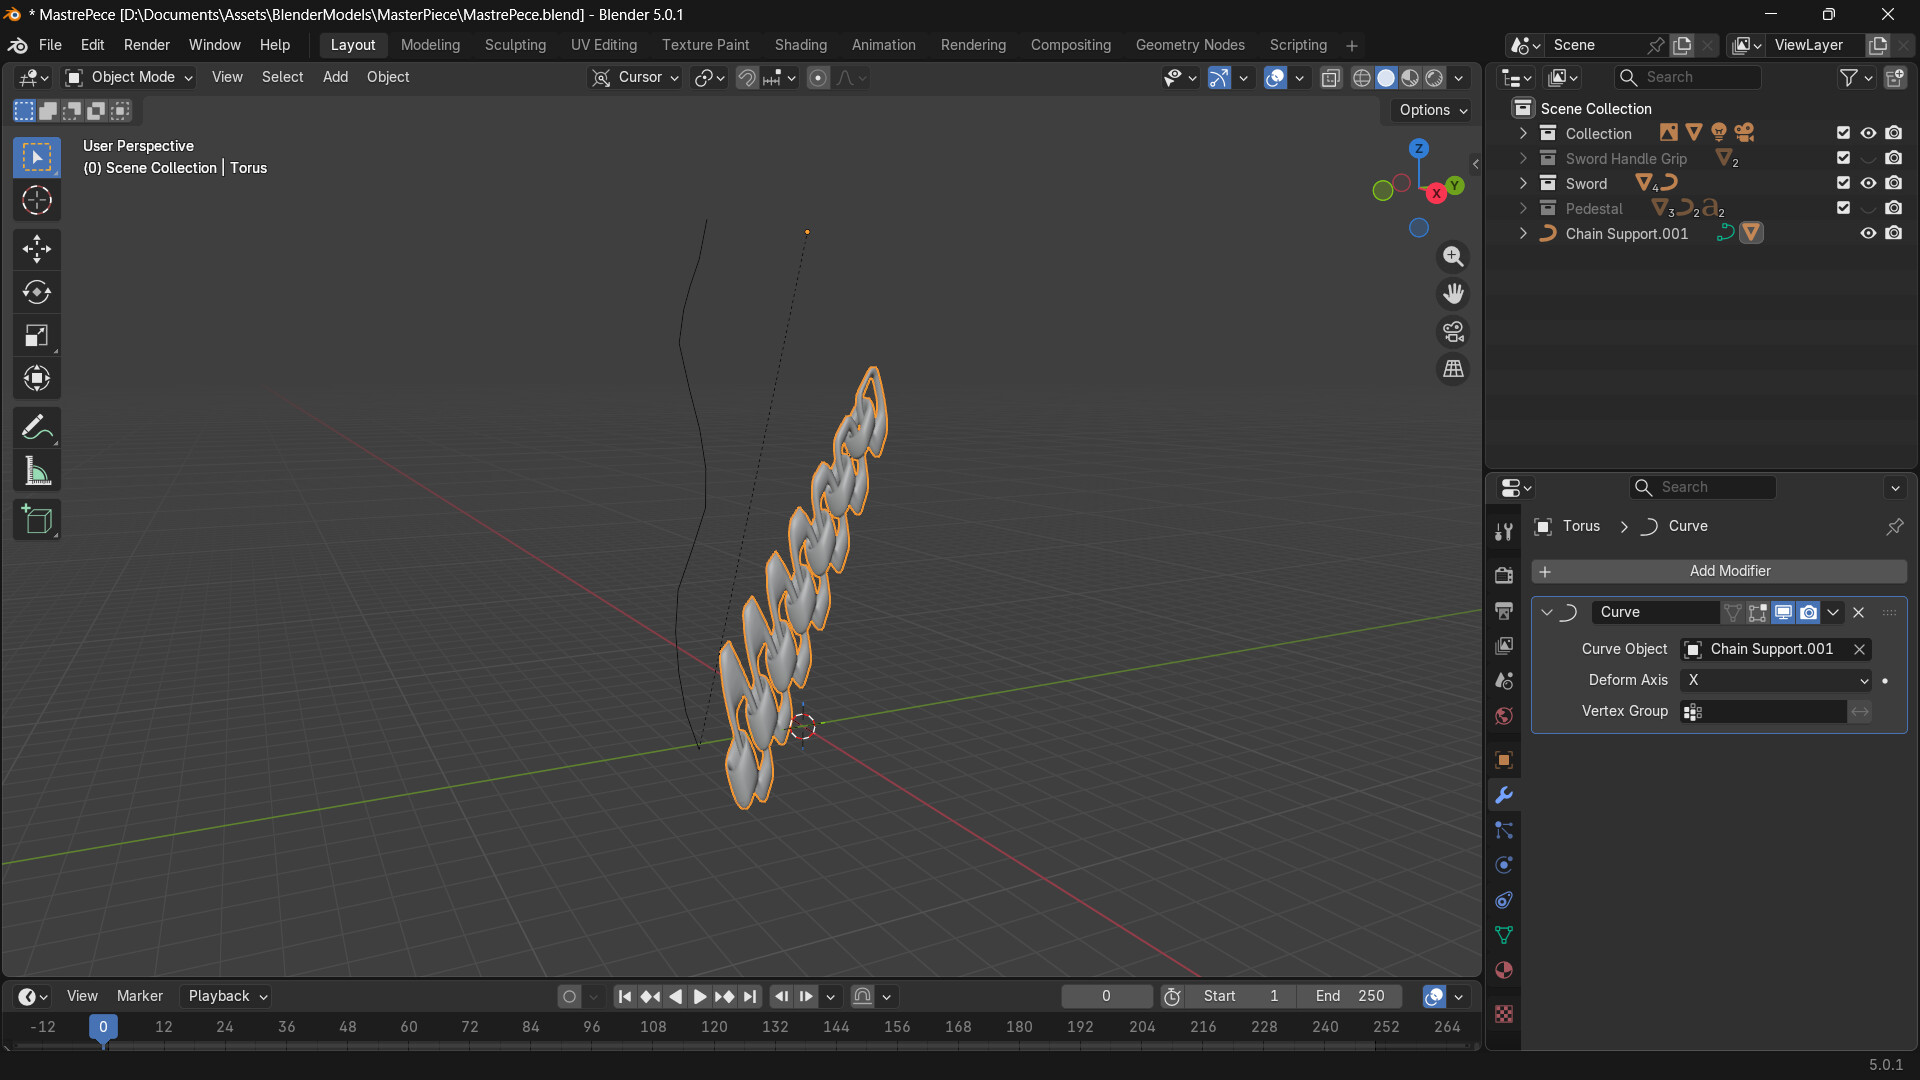The image size is (1920, 1080).
Task: Toggle camera view icon
Action: click(1453, 331)
